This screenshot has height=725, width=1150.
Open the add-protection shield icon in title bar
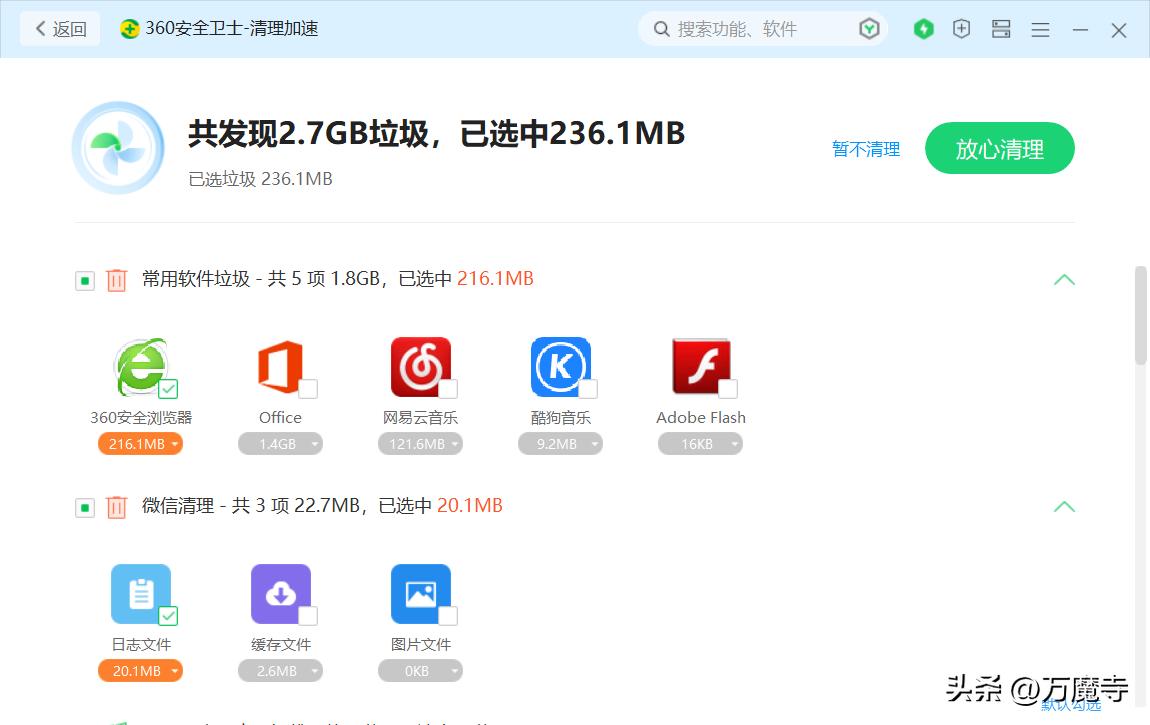coord(961,29)
